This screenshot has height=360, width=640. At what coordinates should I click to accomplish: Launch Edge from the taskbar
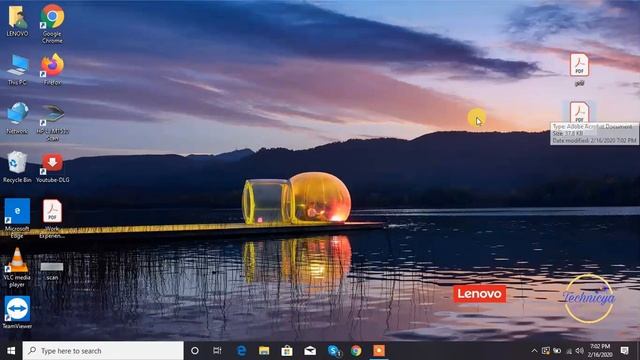(x=241, y=351)
